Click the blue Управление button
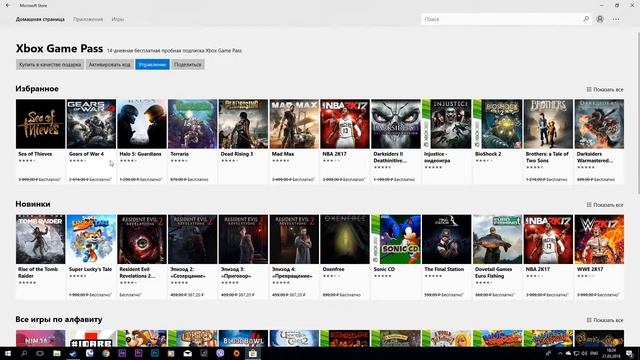640x360 pixels. tap(152, 64)
